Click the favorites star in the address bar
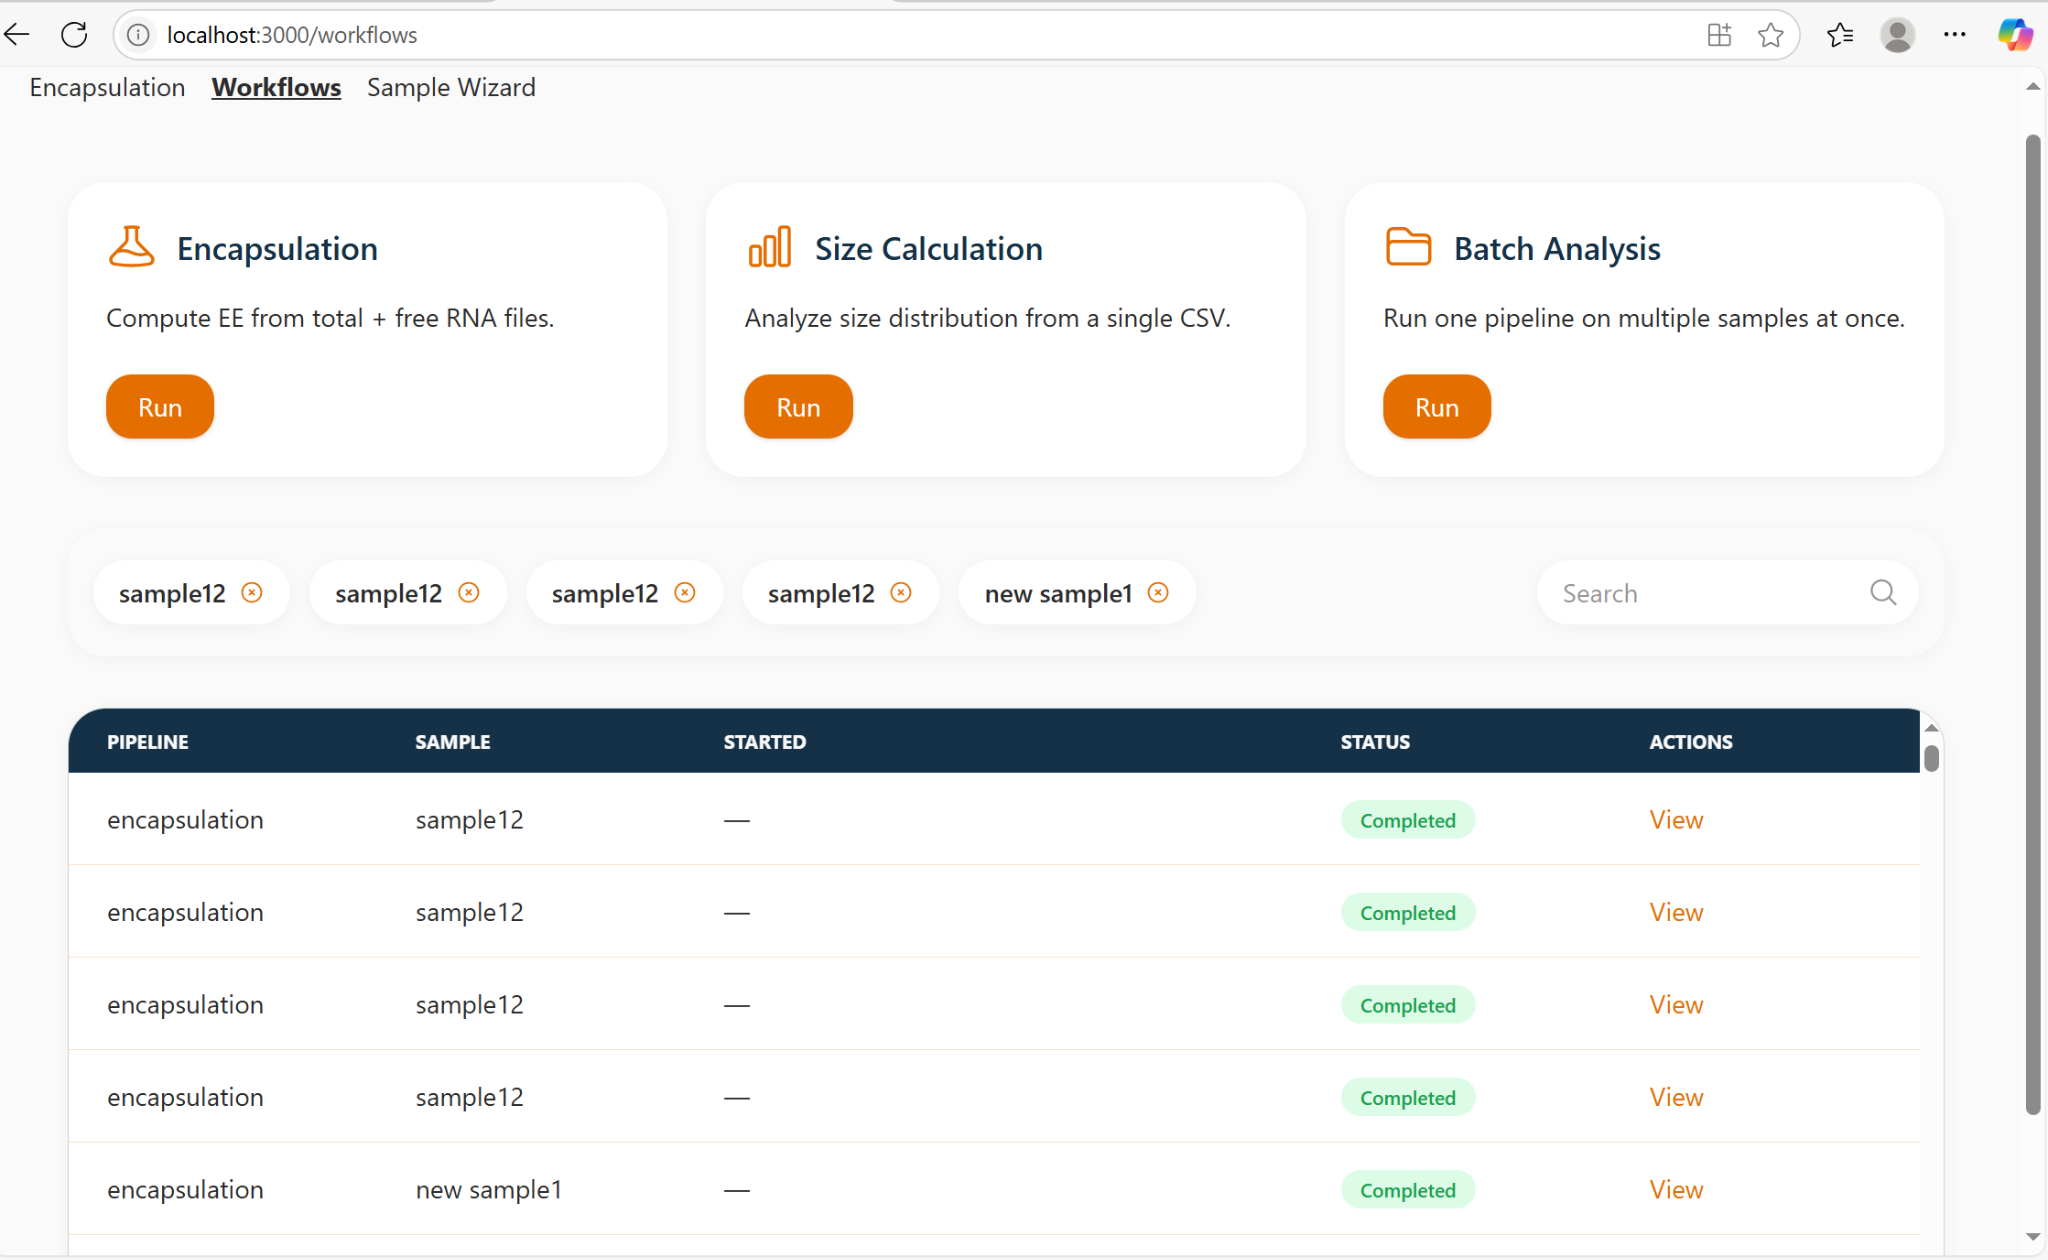 point(1770,34)
